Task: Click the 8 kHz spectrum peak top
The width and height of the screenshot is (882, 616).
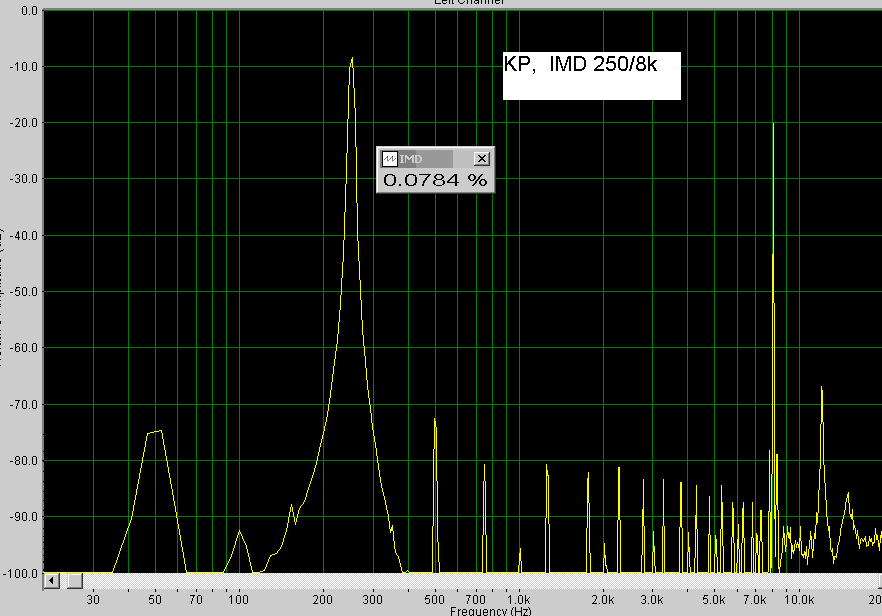Action: (773, 125)
